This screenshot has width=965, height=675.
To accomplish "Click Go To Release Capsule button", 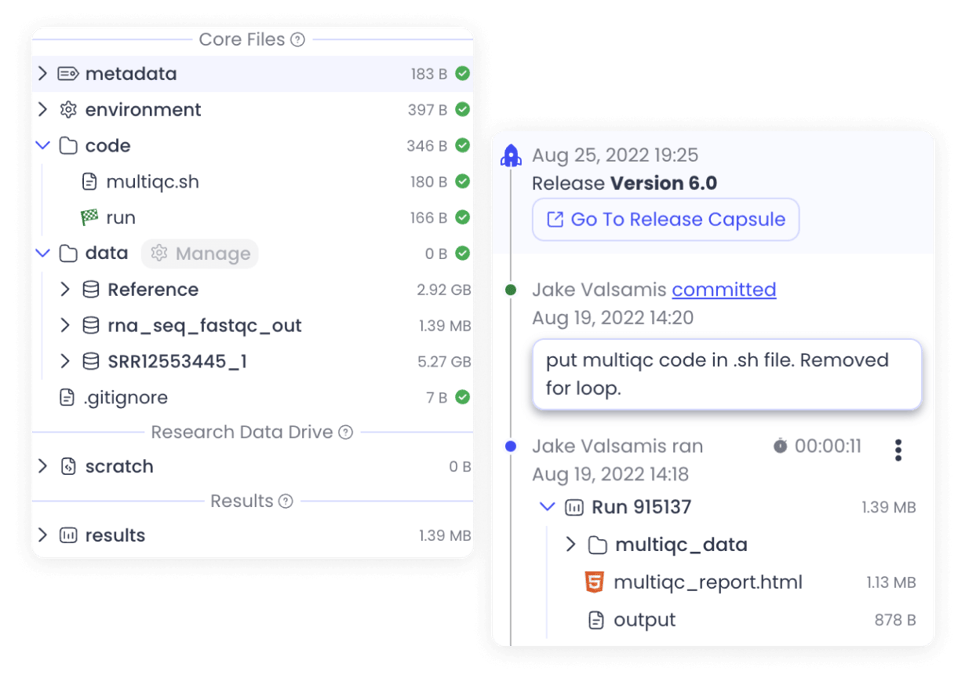I will click(x=666, y=219).
